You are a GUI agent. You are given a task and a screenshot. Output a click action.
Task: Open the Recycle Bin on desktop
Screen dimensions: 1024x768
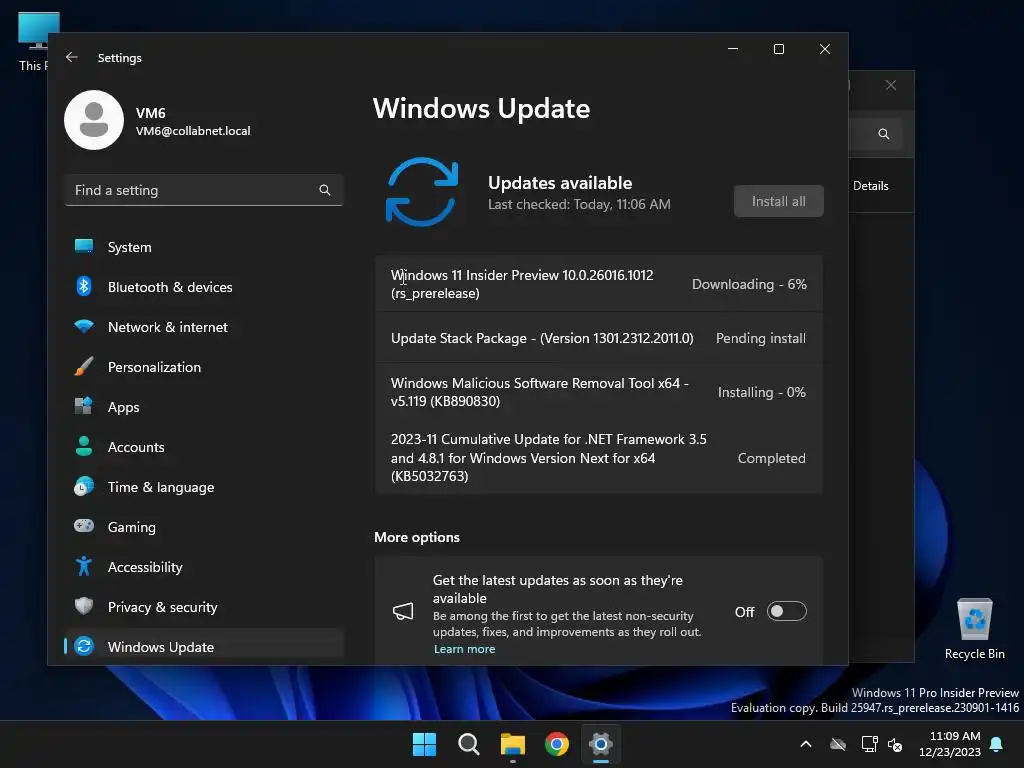tap(974, 628)
